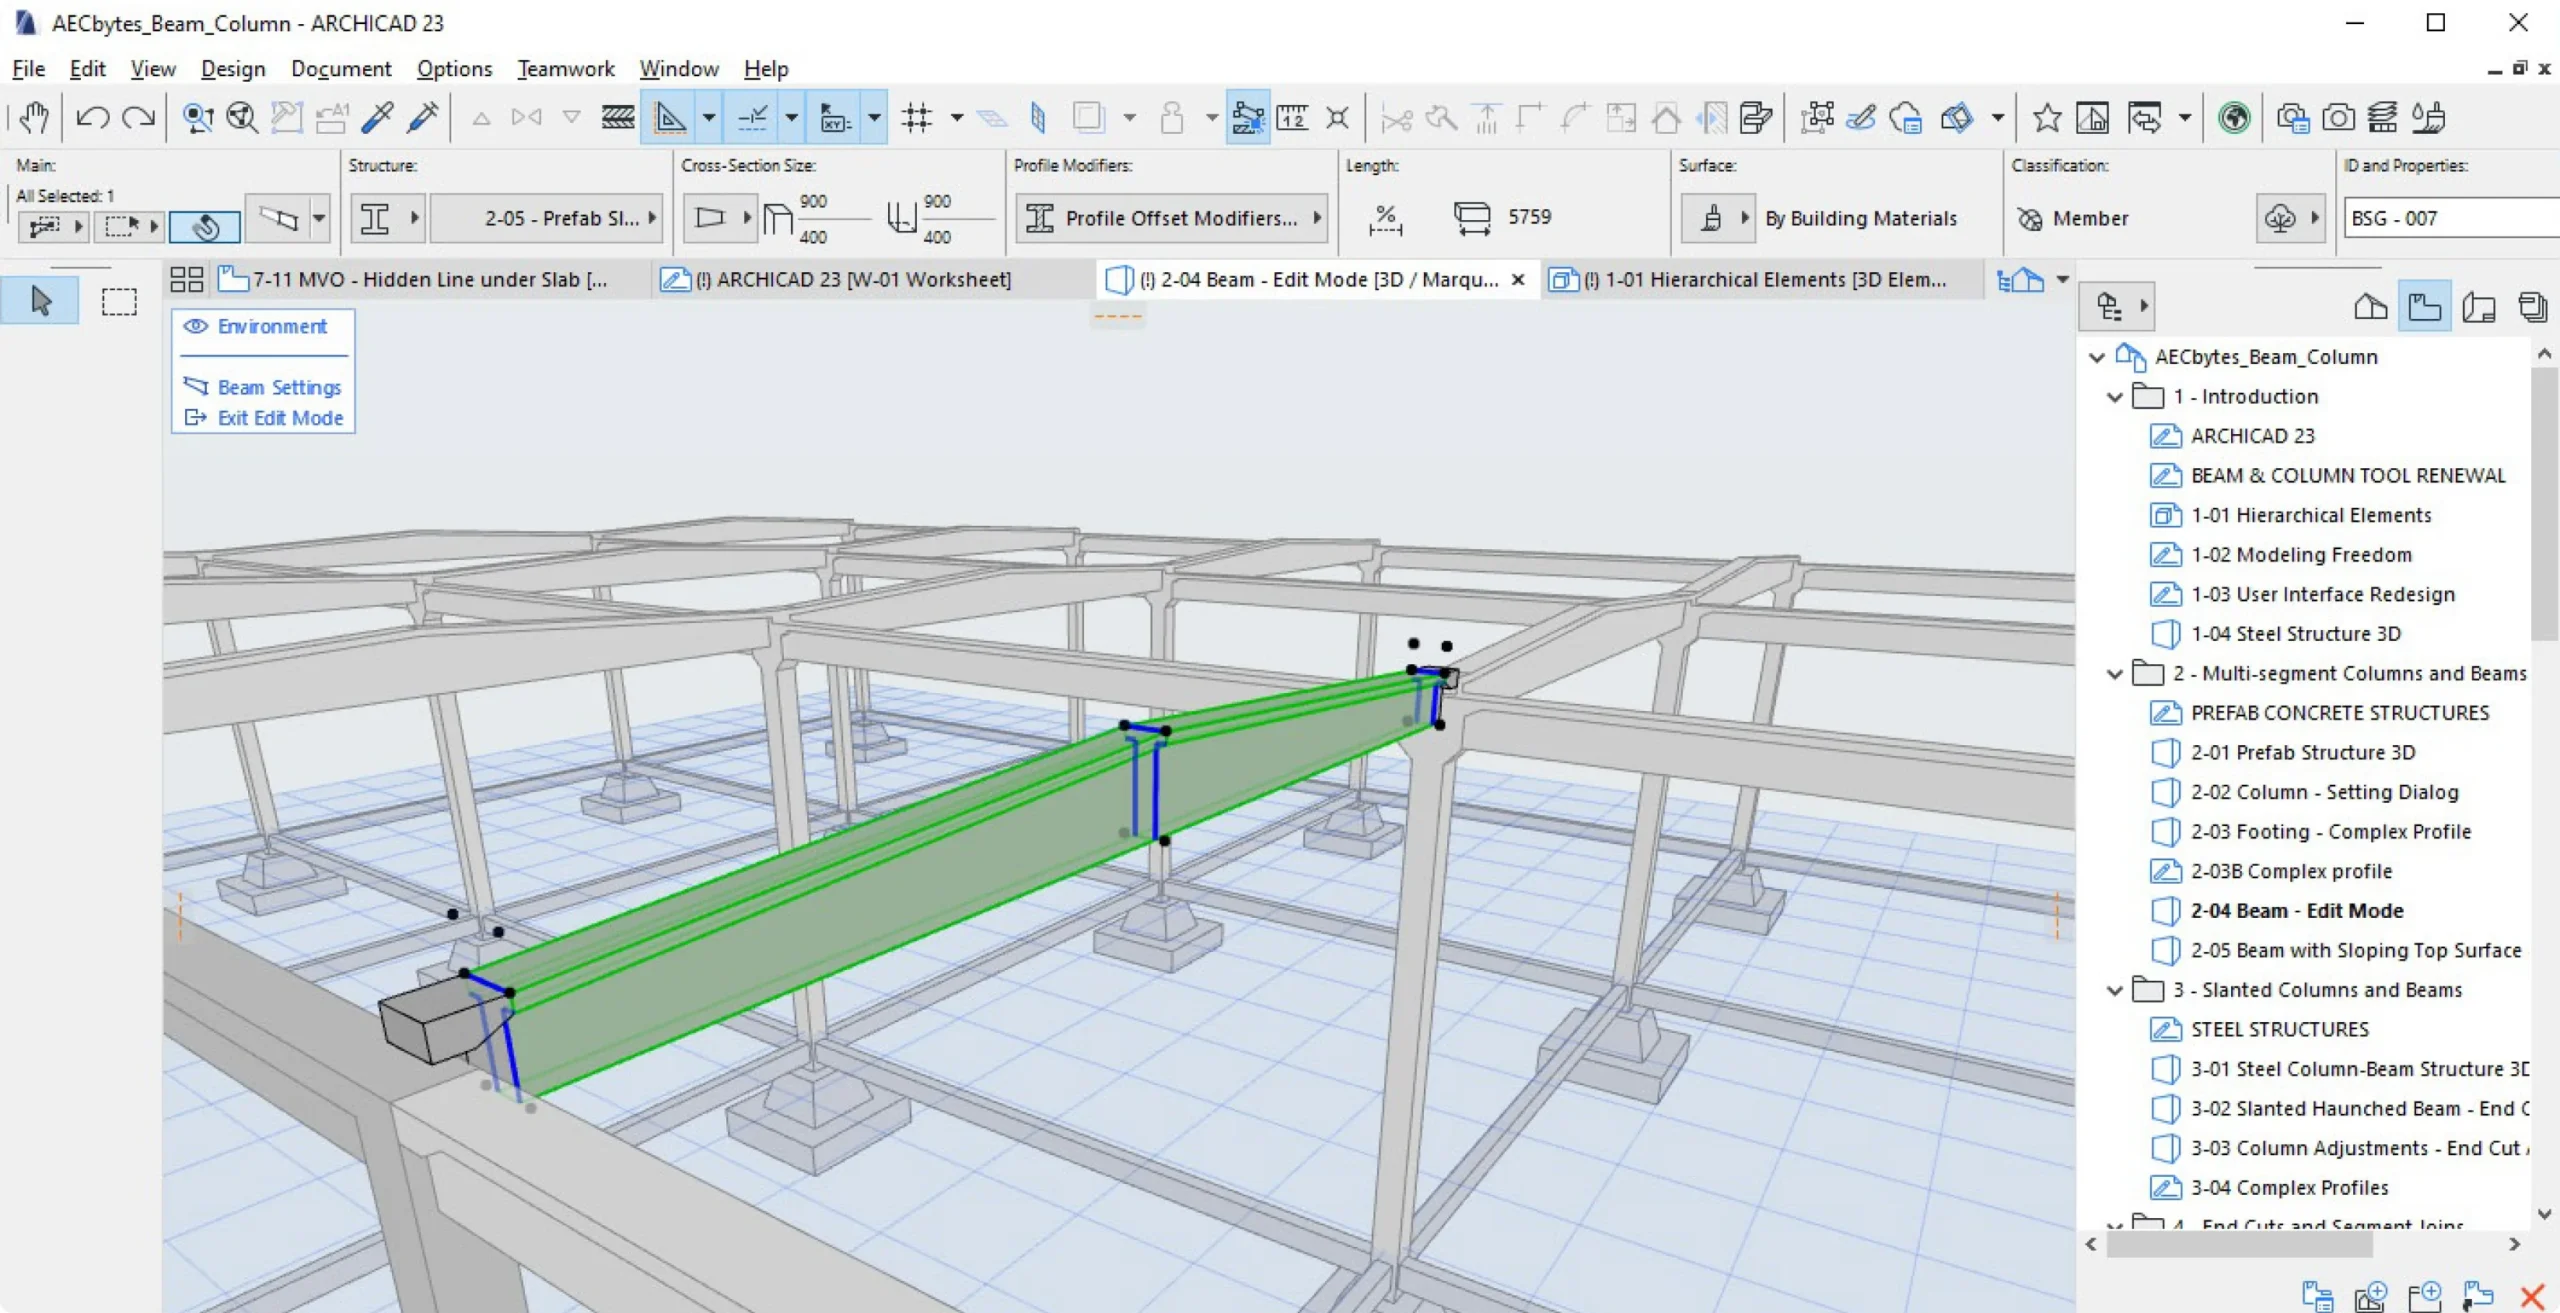The height and width of the screenshot is (1313, 2560).
Task: Open the Teamwork menu
Action: pos(566,68)
